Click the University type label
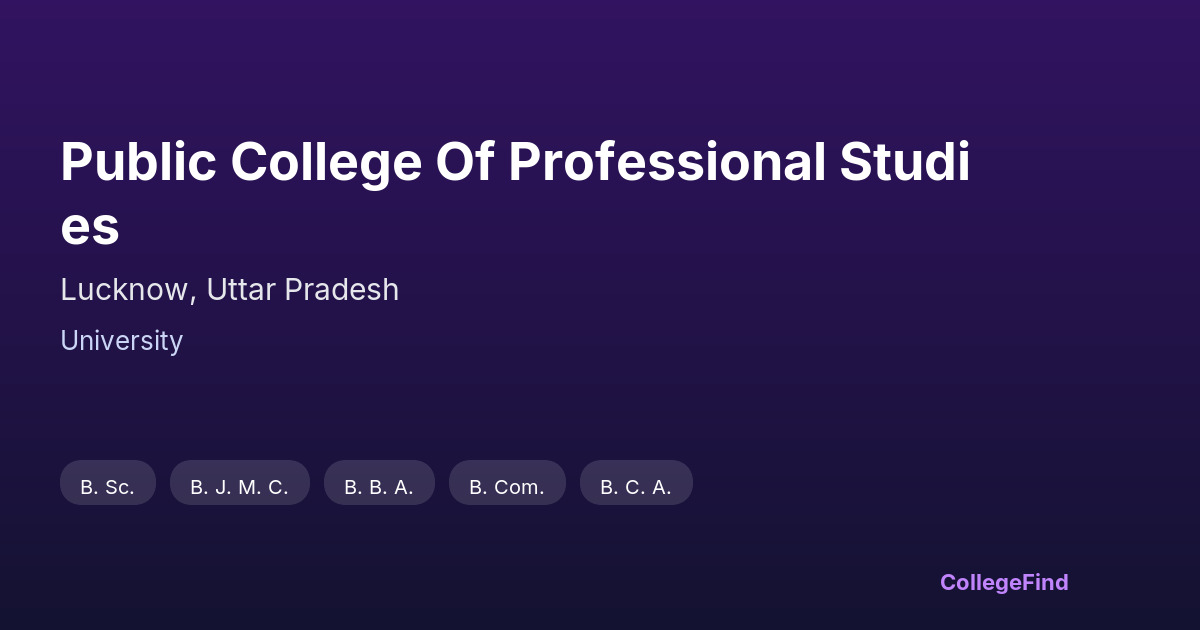Screen dimensions: 1200x630 121,341
